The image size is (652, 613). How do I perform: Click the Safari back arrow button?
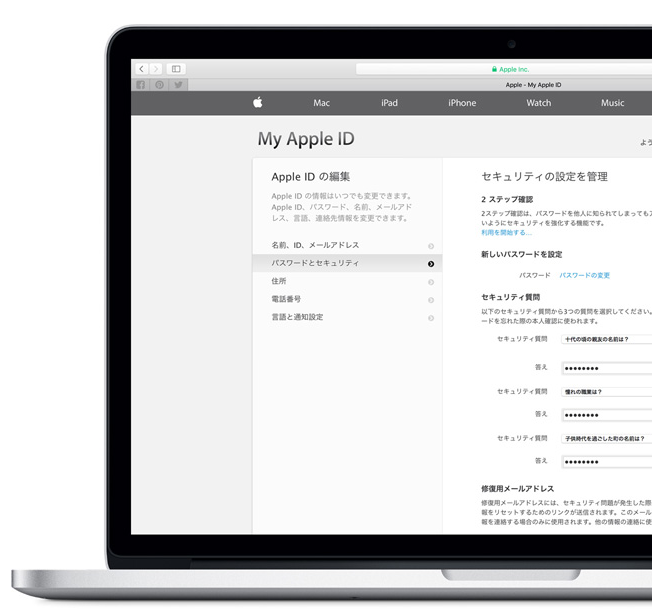pos(142,69)
